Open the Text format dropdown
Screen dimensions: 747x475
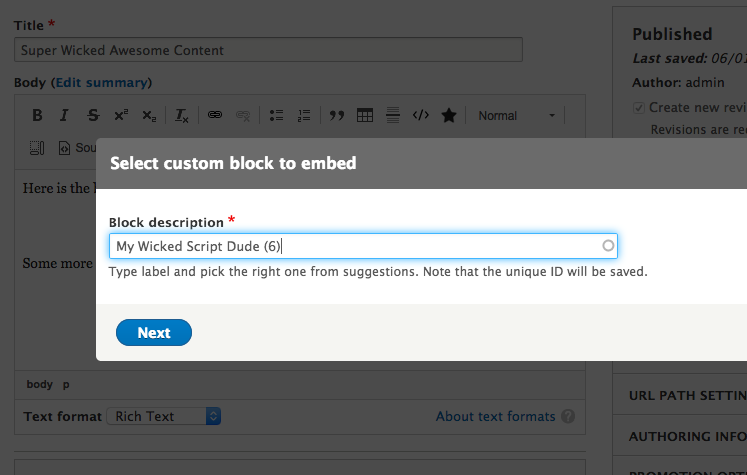[164, 416]
